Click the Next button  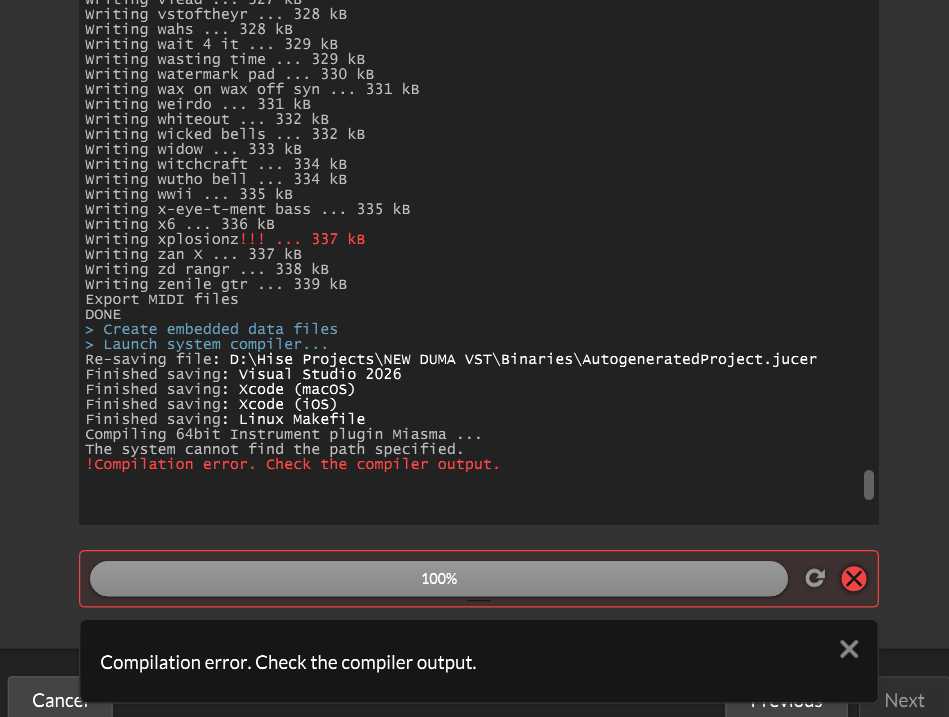tap(904, 701)
